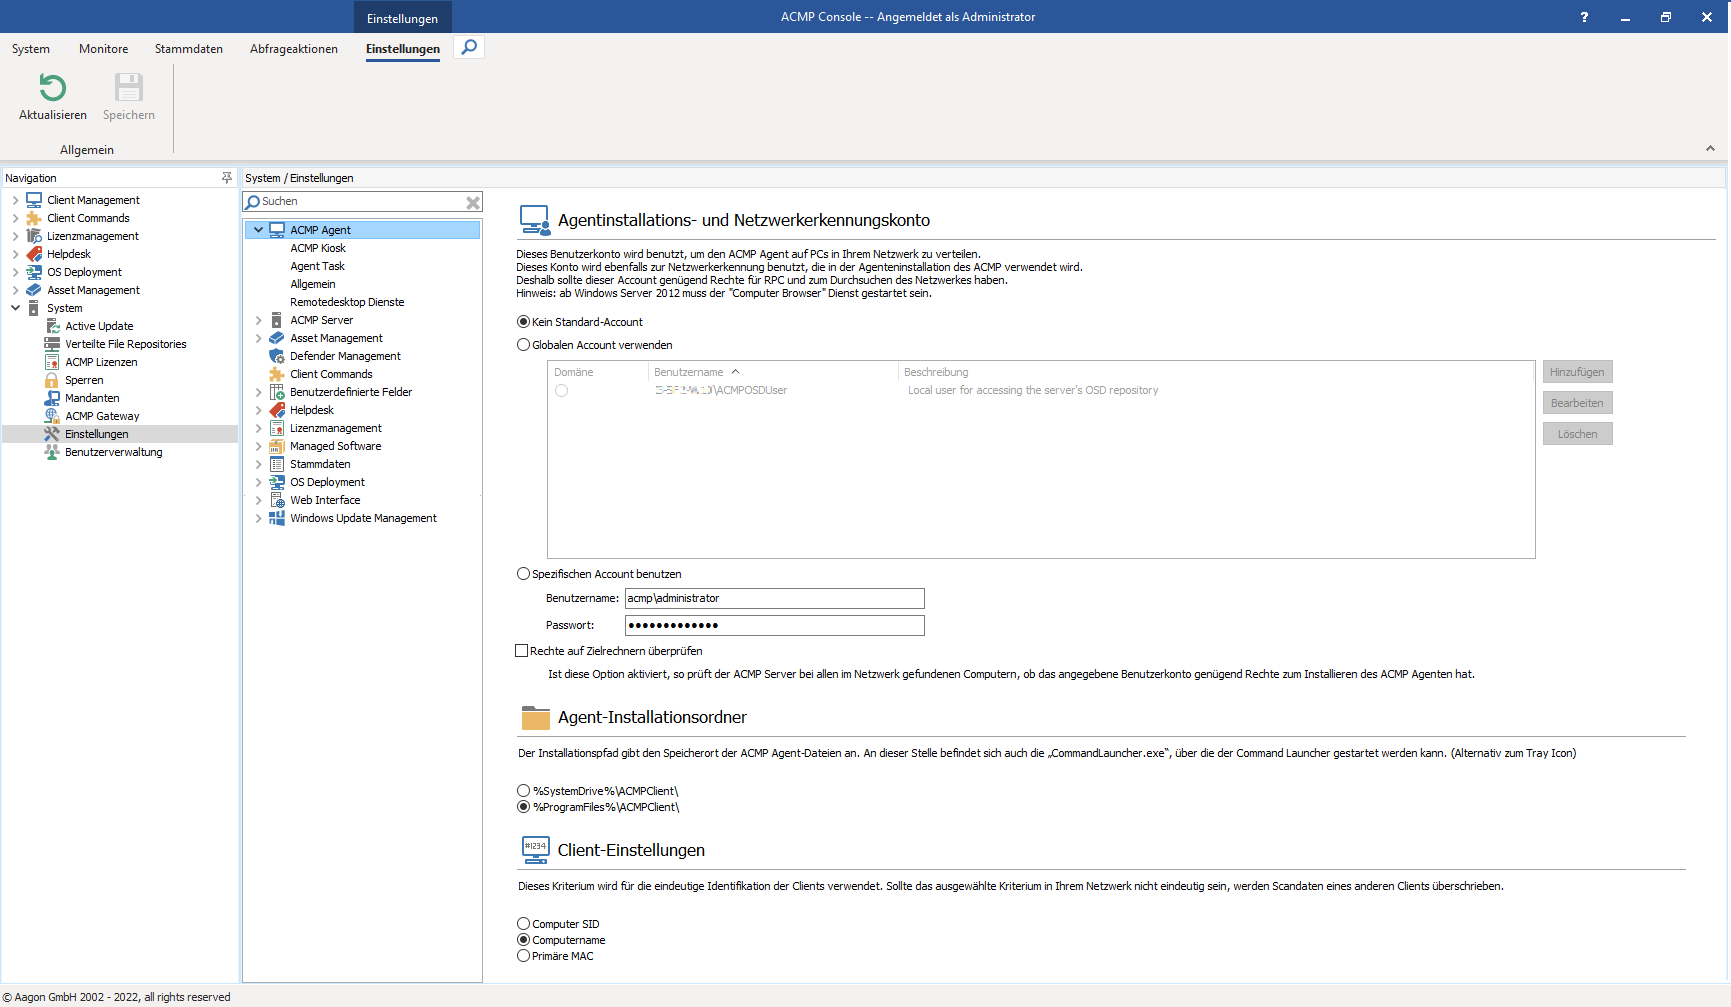Click the Domäne column header

coord(598,372)
